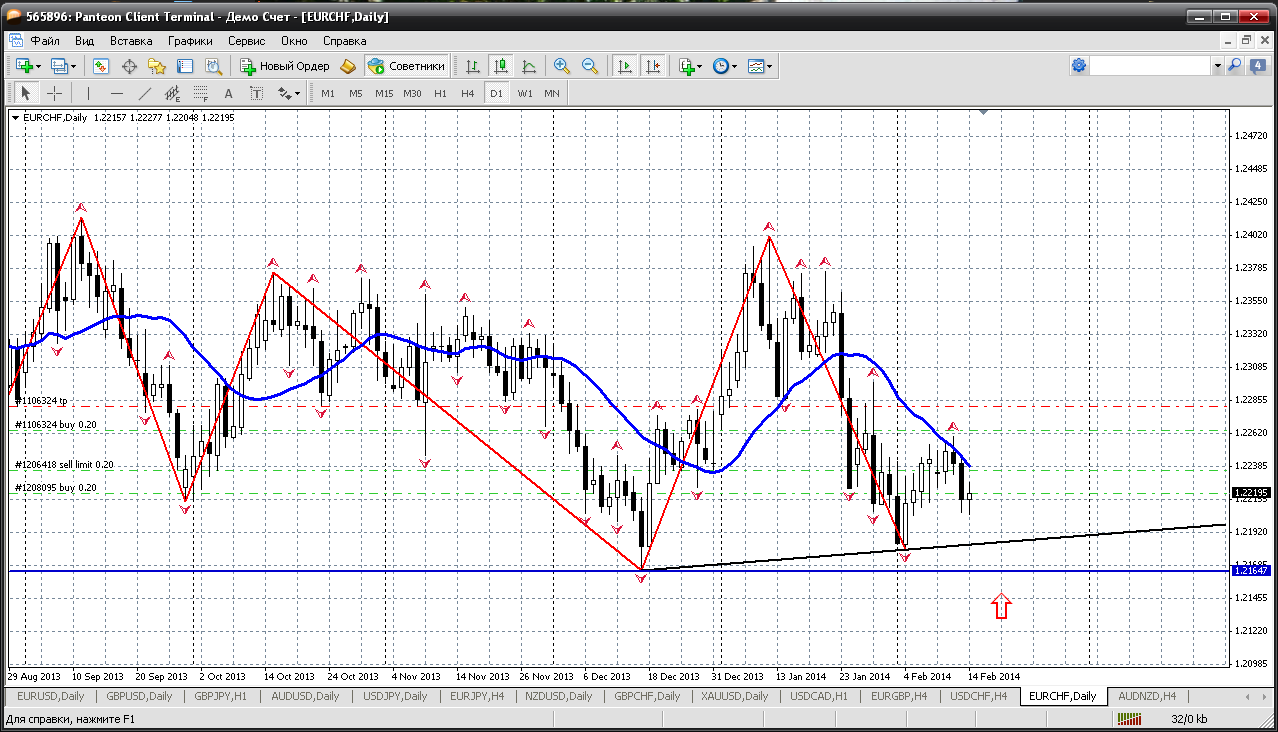Viewport: 1278px width, 732px height.
Task: Switch chart to Candlesticks mode
Action: pos(501,66)
